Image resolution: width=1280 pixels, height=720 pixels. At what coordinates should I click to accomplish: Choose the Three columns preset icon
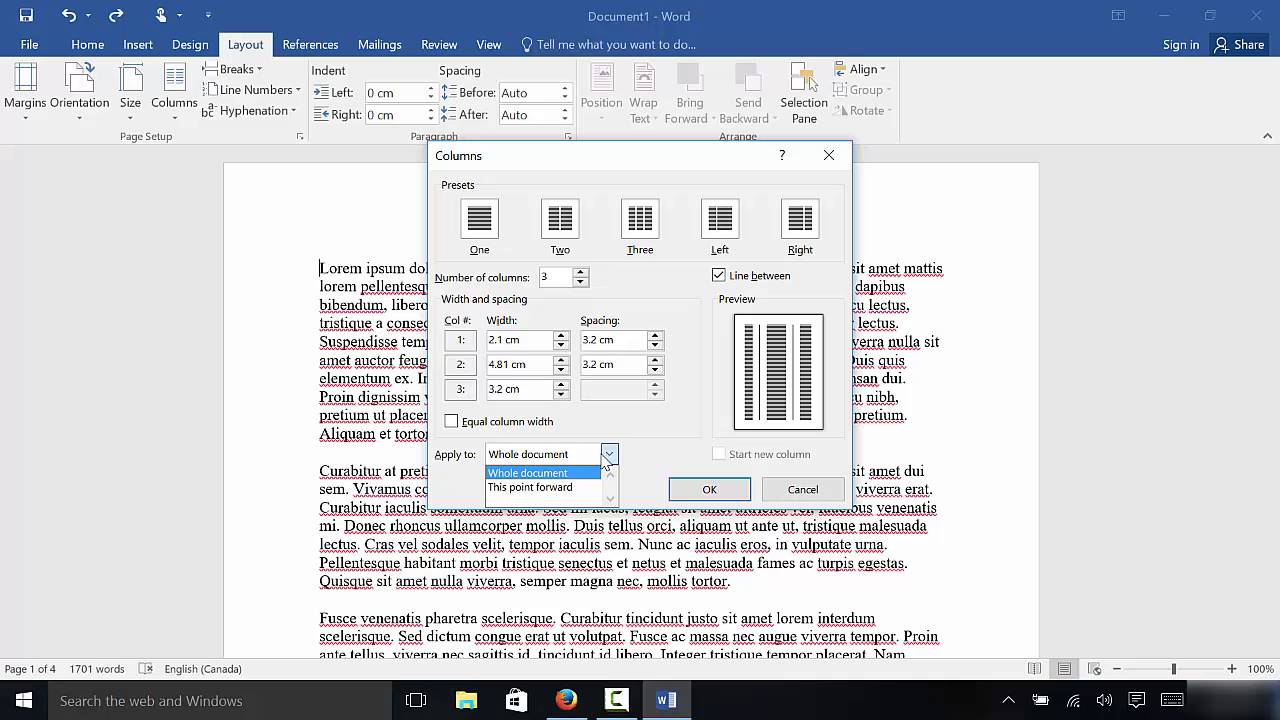(640, 219)
